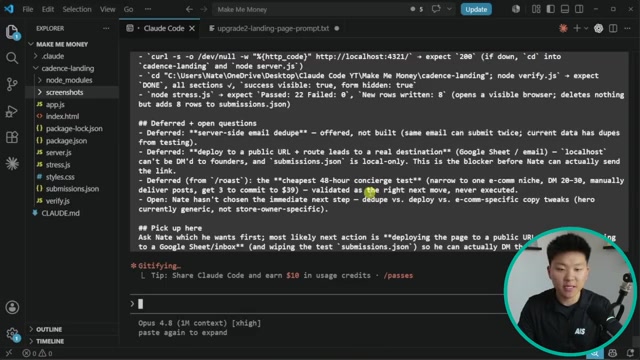Open the Accounts menu icon

pyautogui.click(x=12, y=307)
